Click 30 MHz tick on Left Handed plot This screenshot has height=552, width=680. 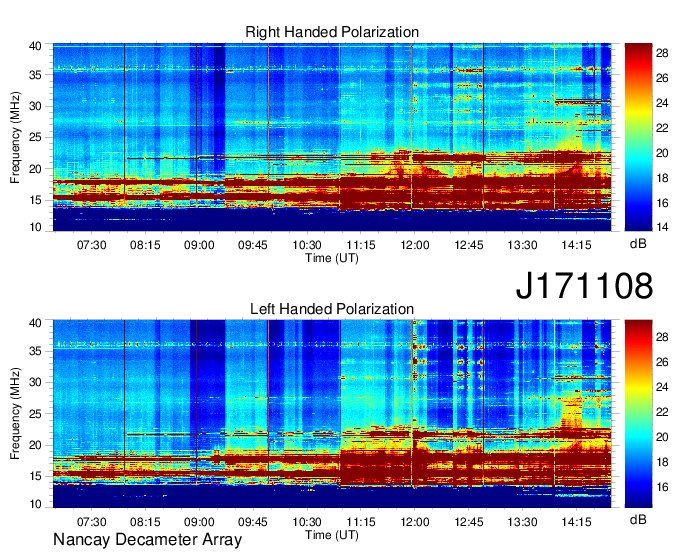(x=36, y=382)
